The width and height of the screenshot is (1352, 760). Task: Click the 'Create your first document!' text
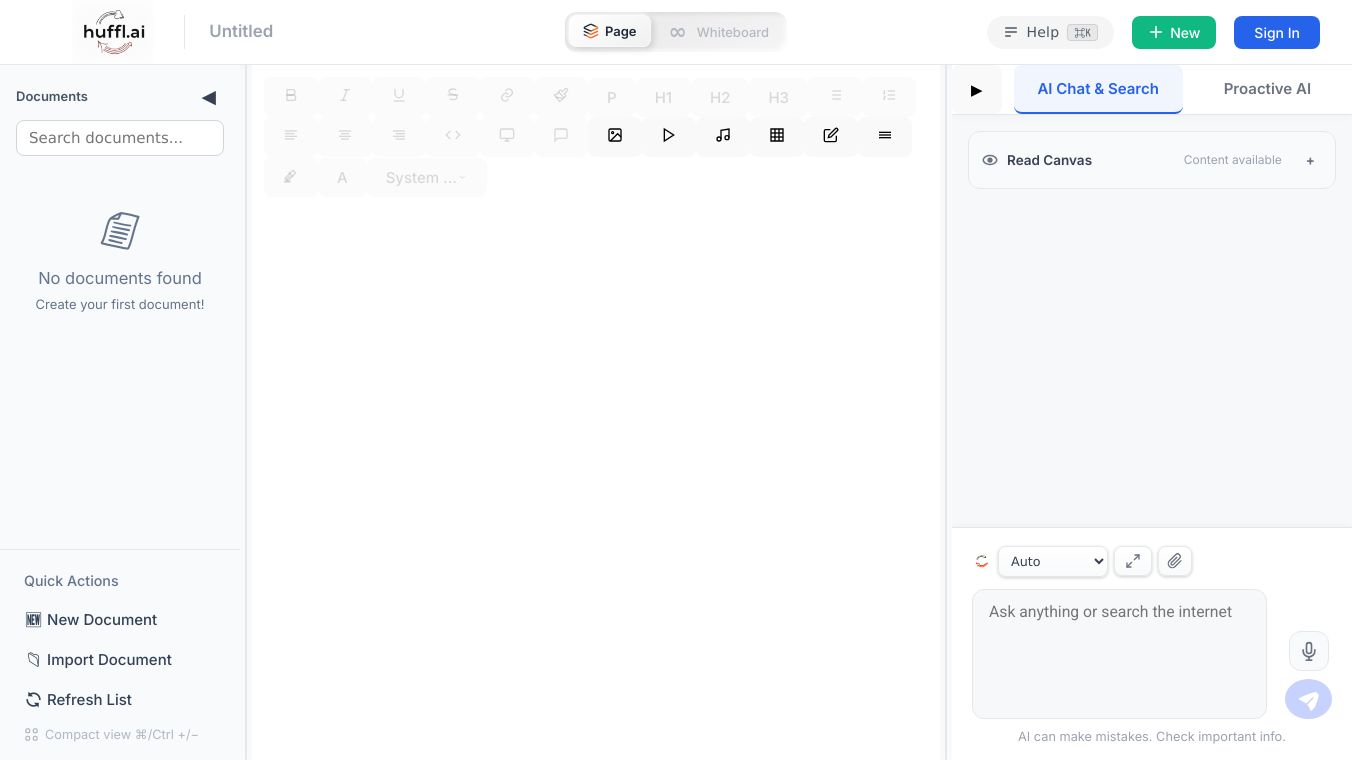click(x=120, y=305)
